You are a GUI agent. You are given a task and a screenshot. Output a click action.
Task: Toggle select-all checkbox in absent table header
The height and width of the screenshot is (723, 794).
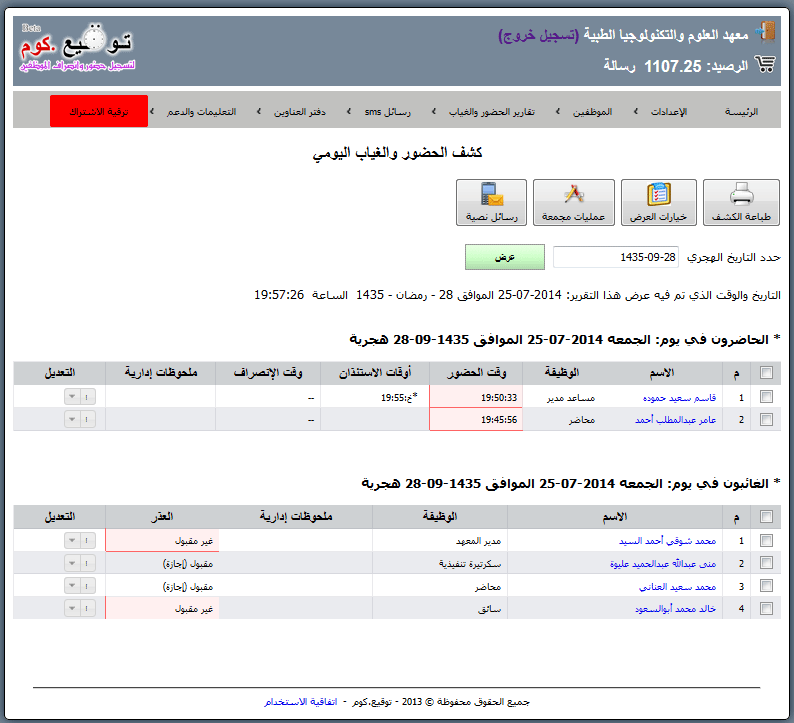coord(766,516)
